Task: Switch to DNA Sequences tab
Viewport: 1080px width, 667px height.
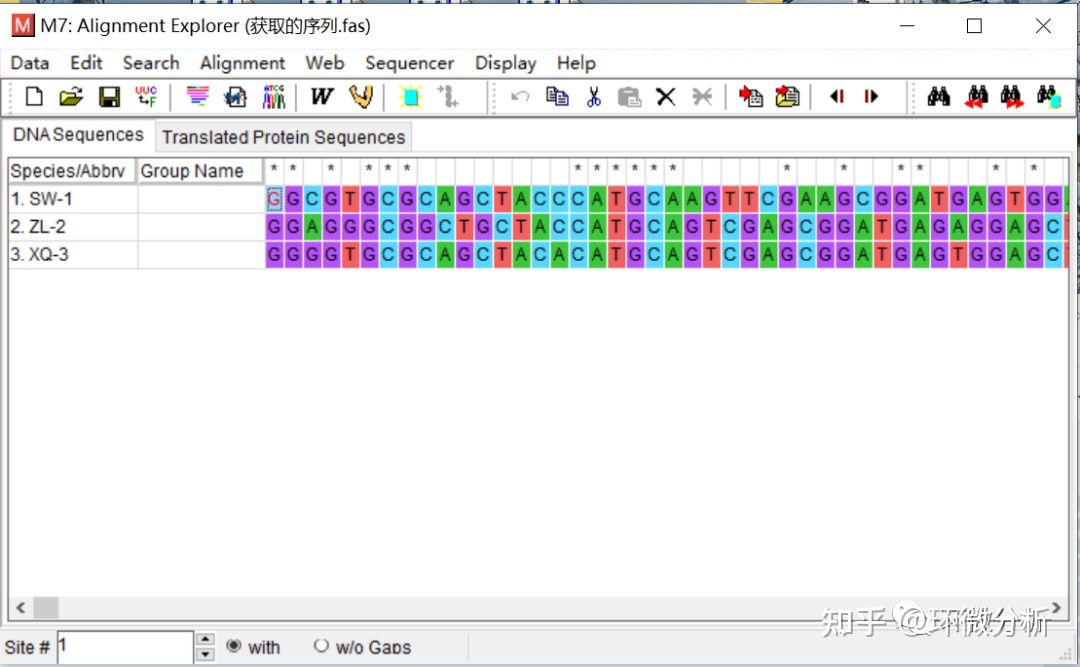Action: point(79,135)
